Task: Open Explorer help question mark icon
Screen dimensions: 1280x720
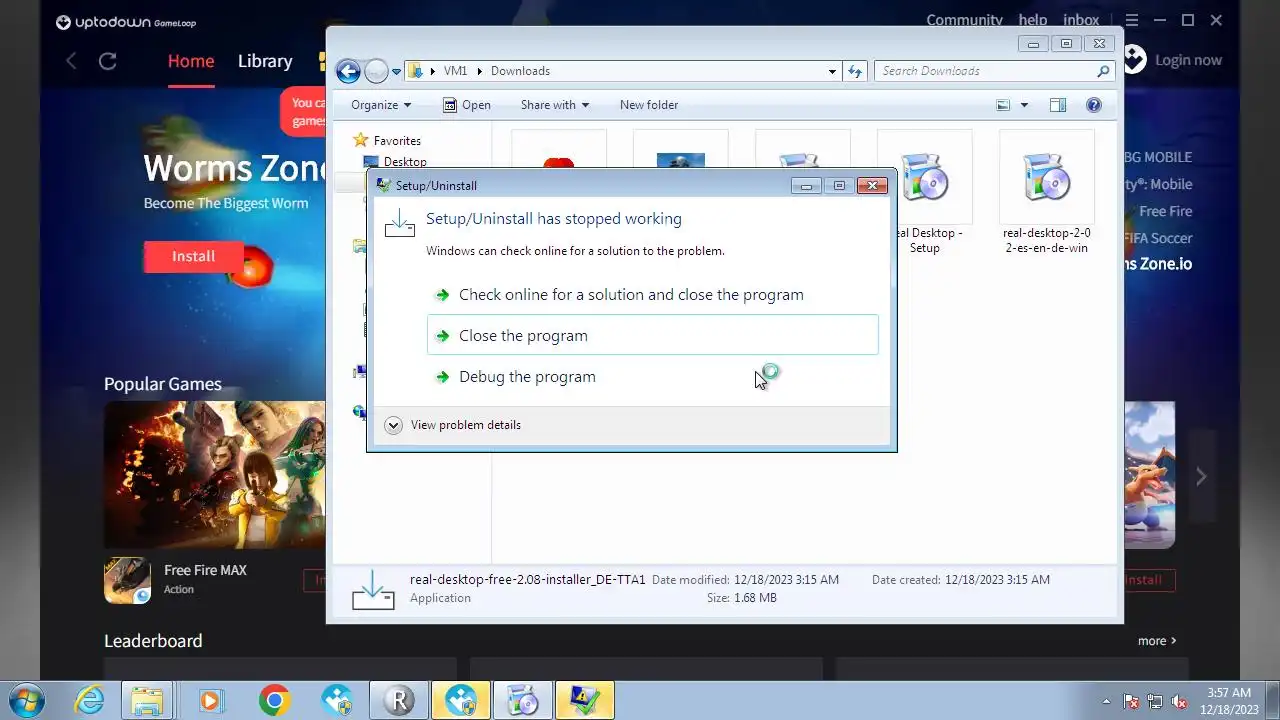Action: coord(1094,105)
